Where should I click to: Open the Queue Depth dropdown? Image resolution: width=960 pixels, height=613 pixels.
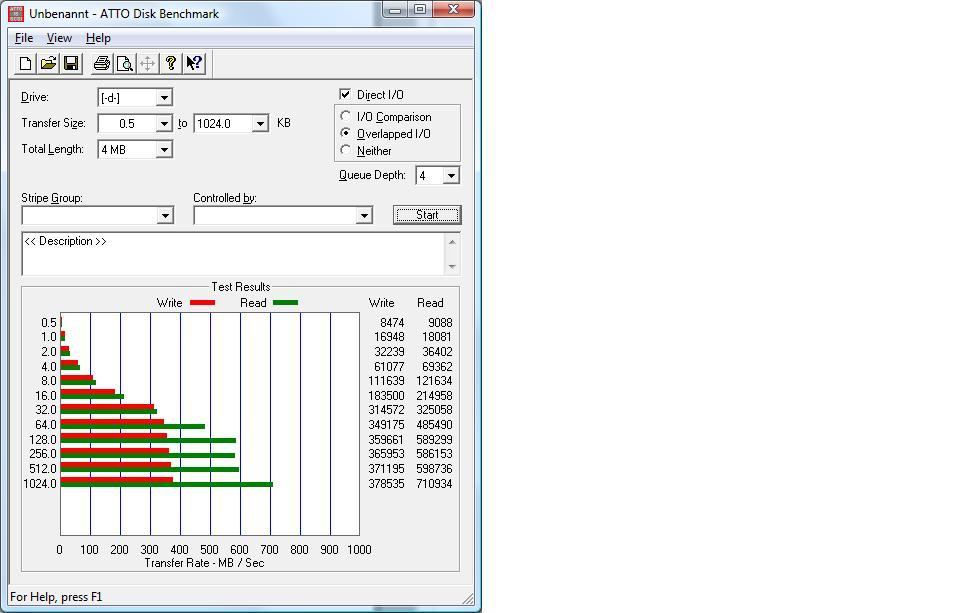click(451, 176)
